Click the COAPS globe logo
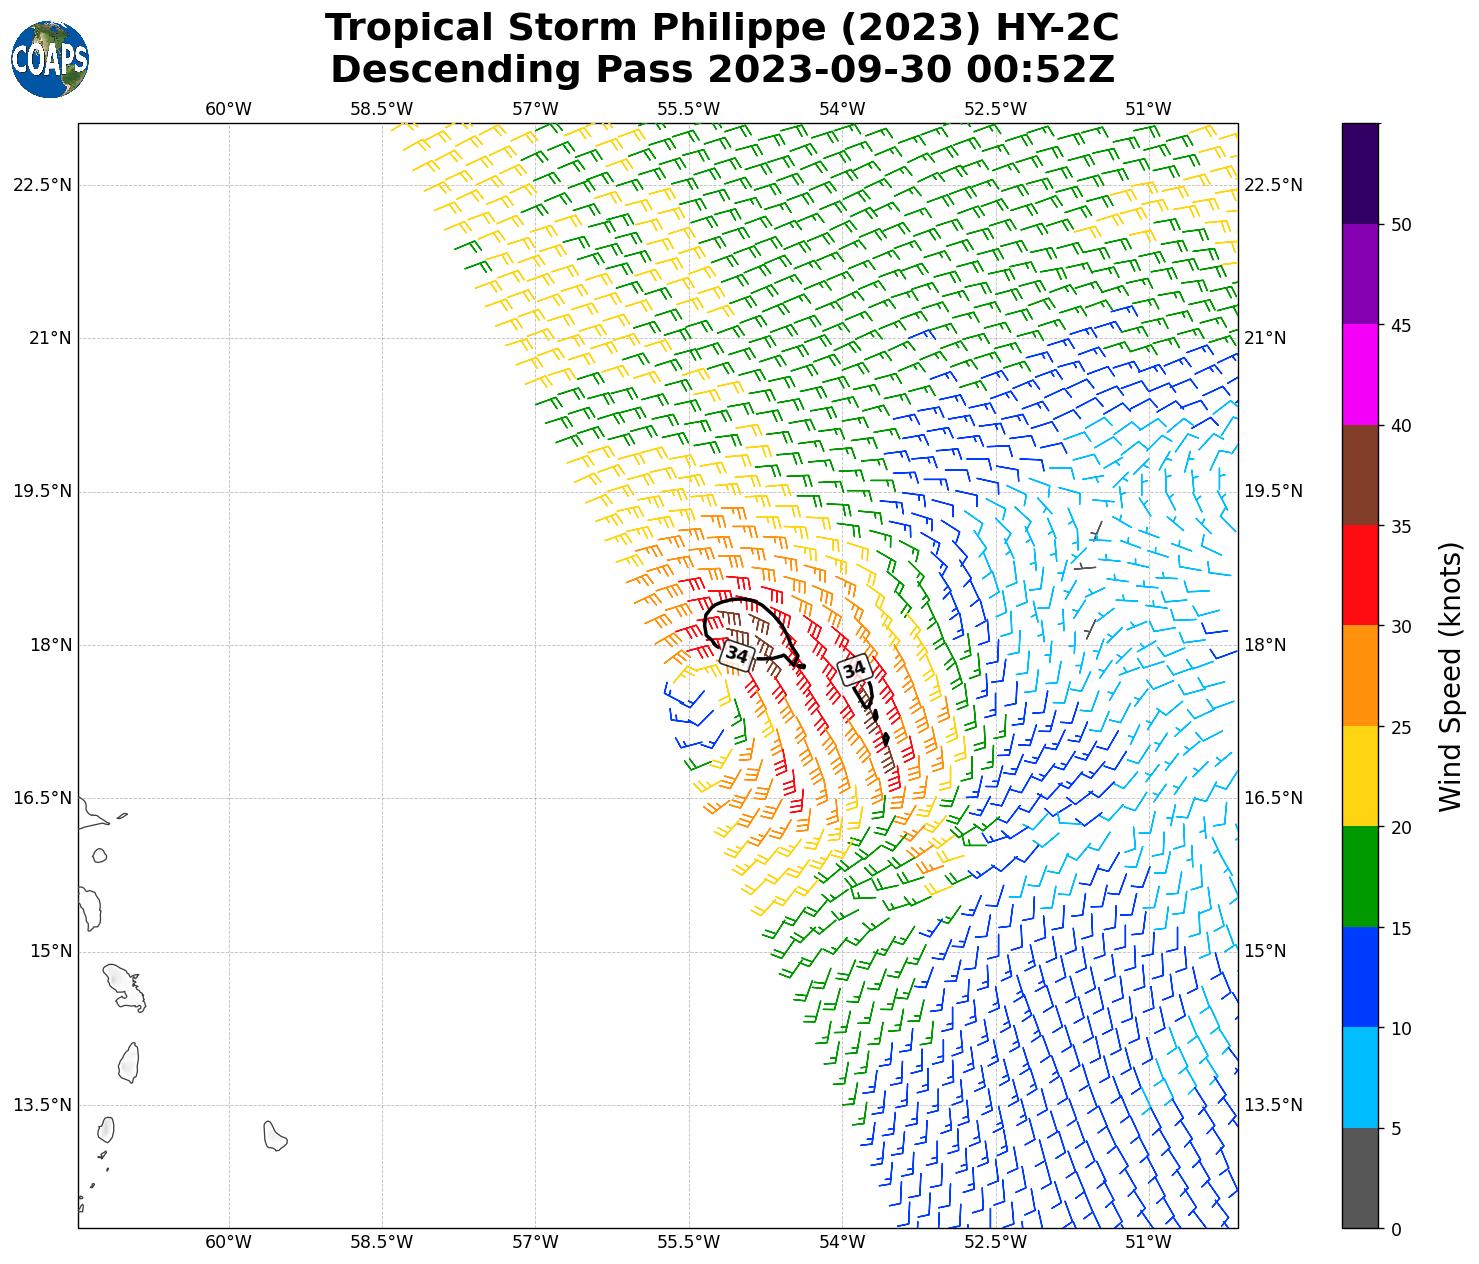The width and height of the screenshot is (1479, 1264). coord(50,59)
